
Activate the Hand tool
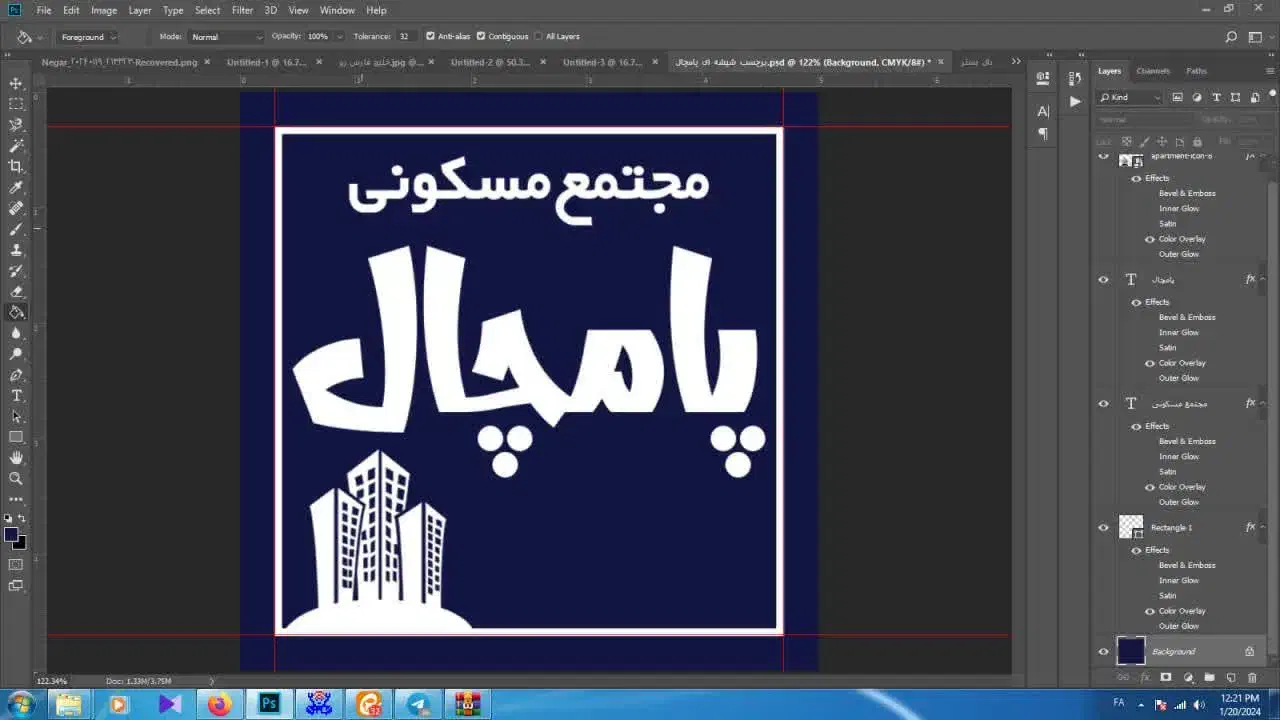(x=16, y=457)
